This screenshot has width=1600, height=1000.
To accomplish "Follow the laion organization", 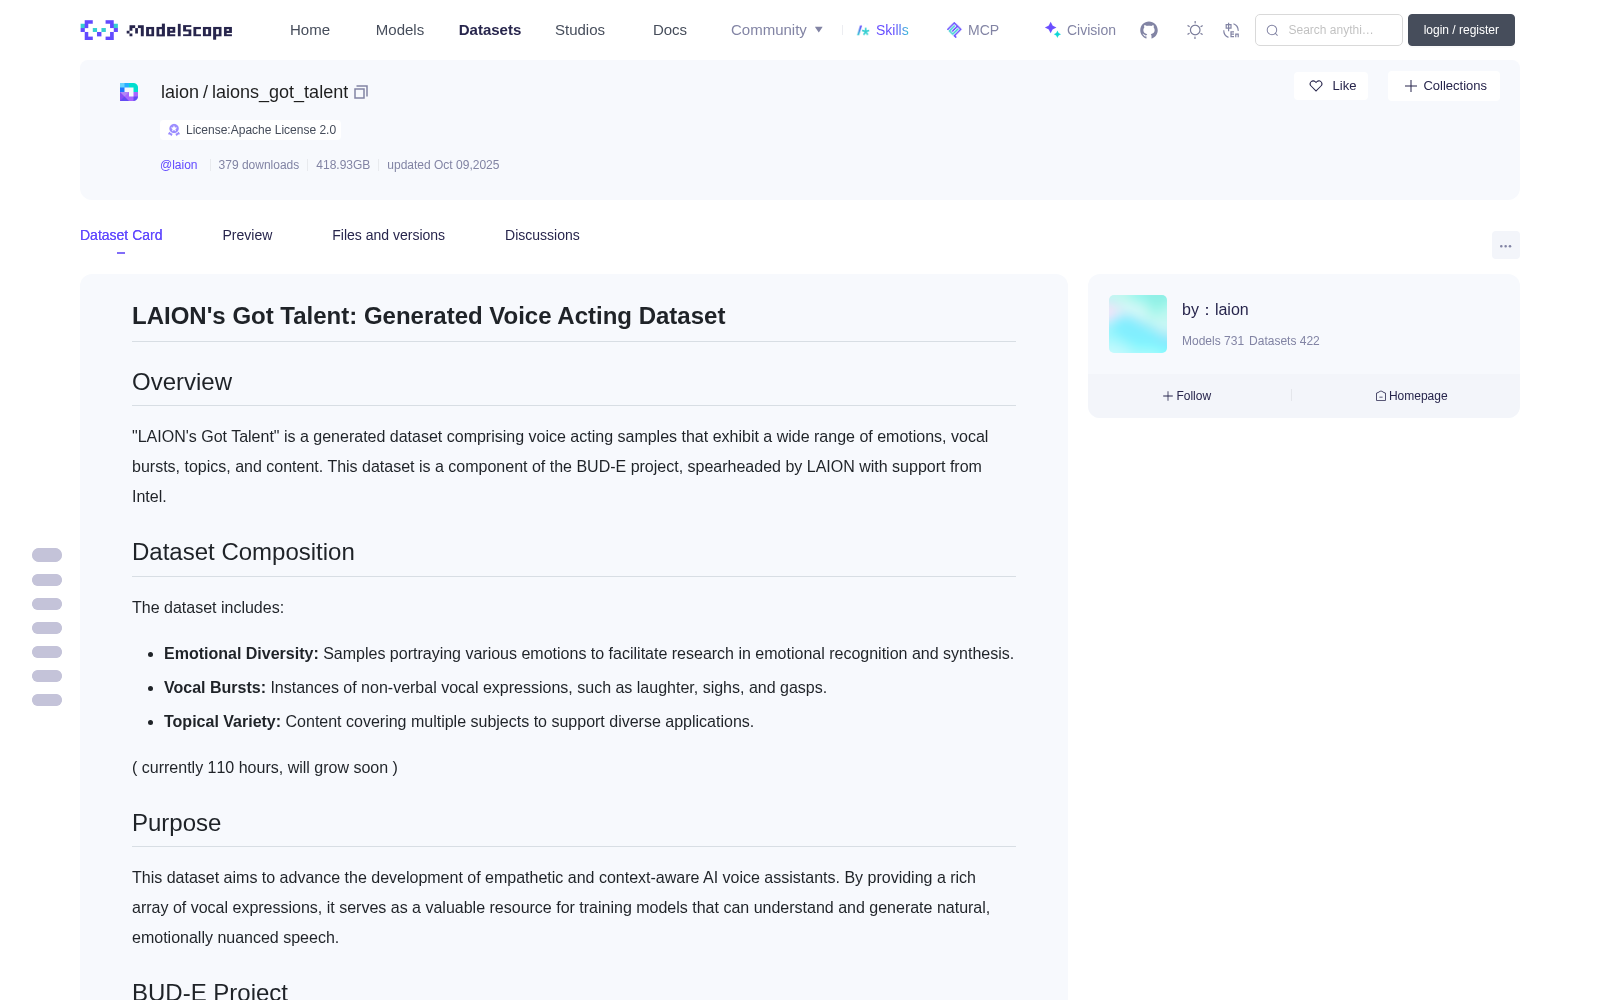I will point(1187,396).
